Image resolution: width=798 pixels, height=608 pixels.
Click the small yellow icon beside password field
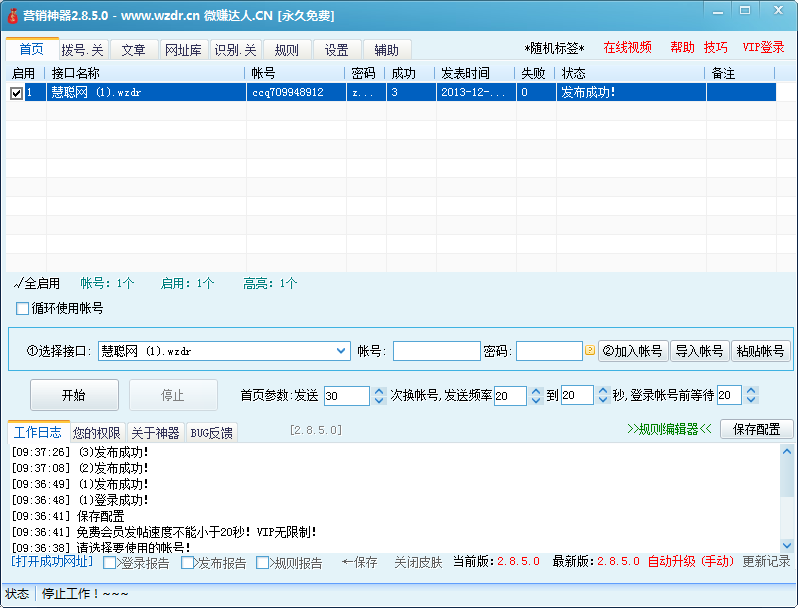pos(590,351)
